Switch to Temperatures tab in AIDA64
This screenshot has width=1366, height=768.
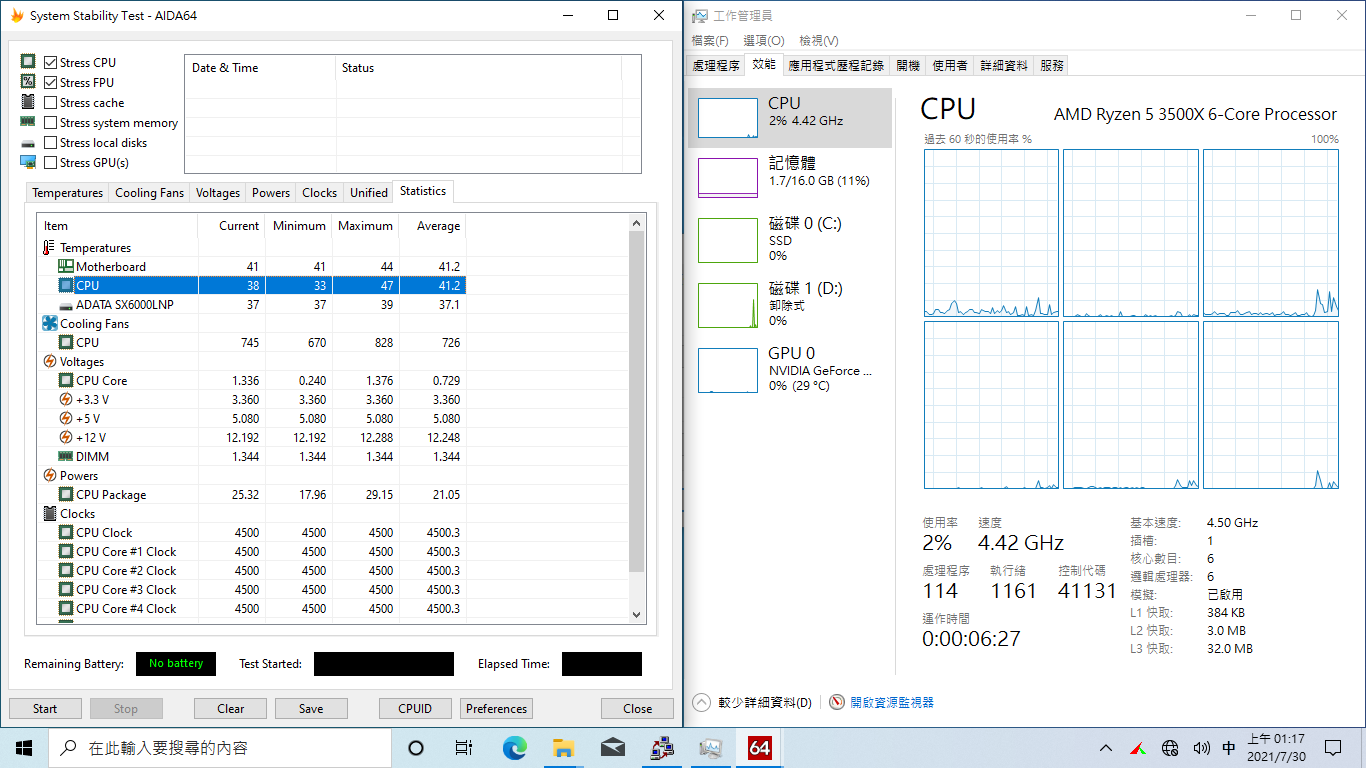tap(67, 193)
